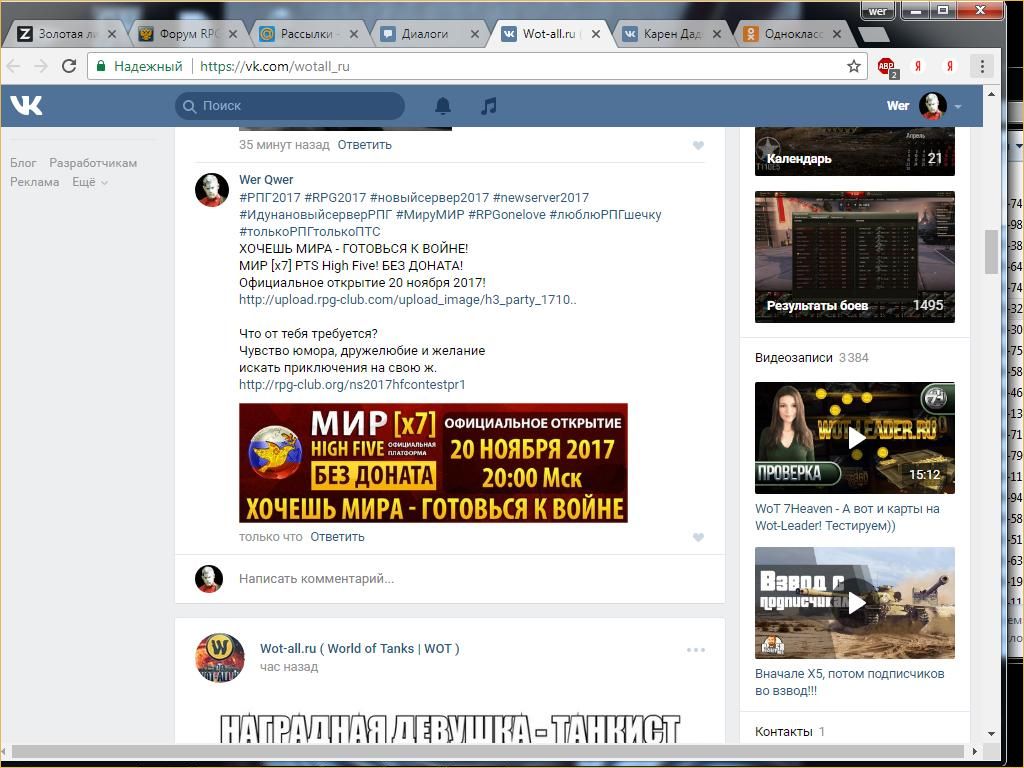1024x768 pixels.
Task: Click the Wer Qwer comment avatar
Action: 212,190
